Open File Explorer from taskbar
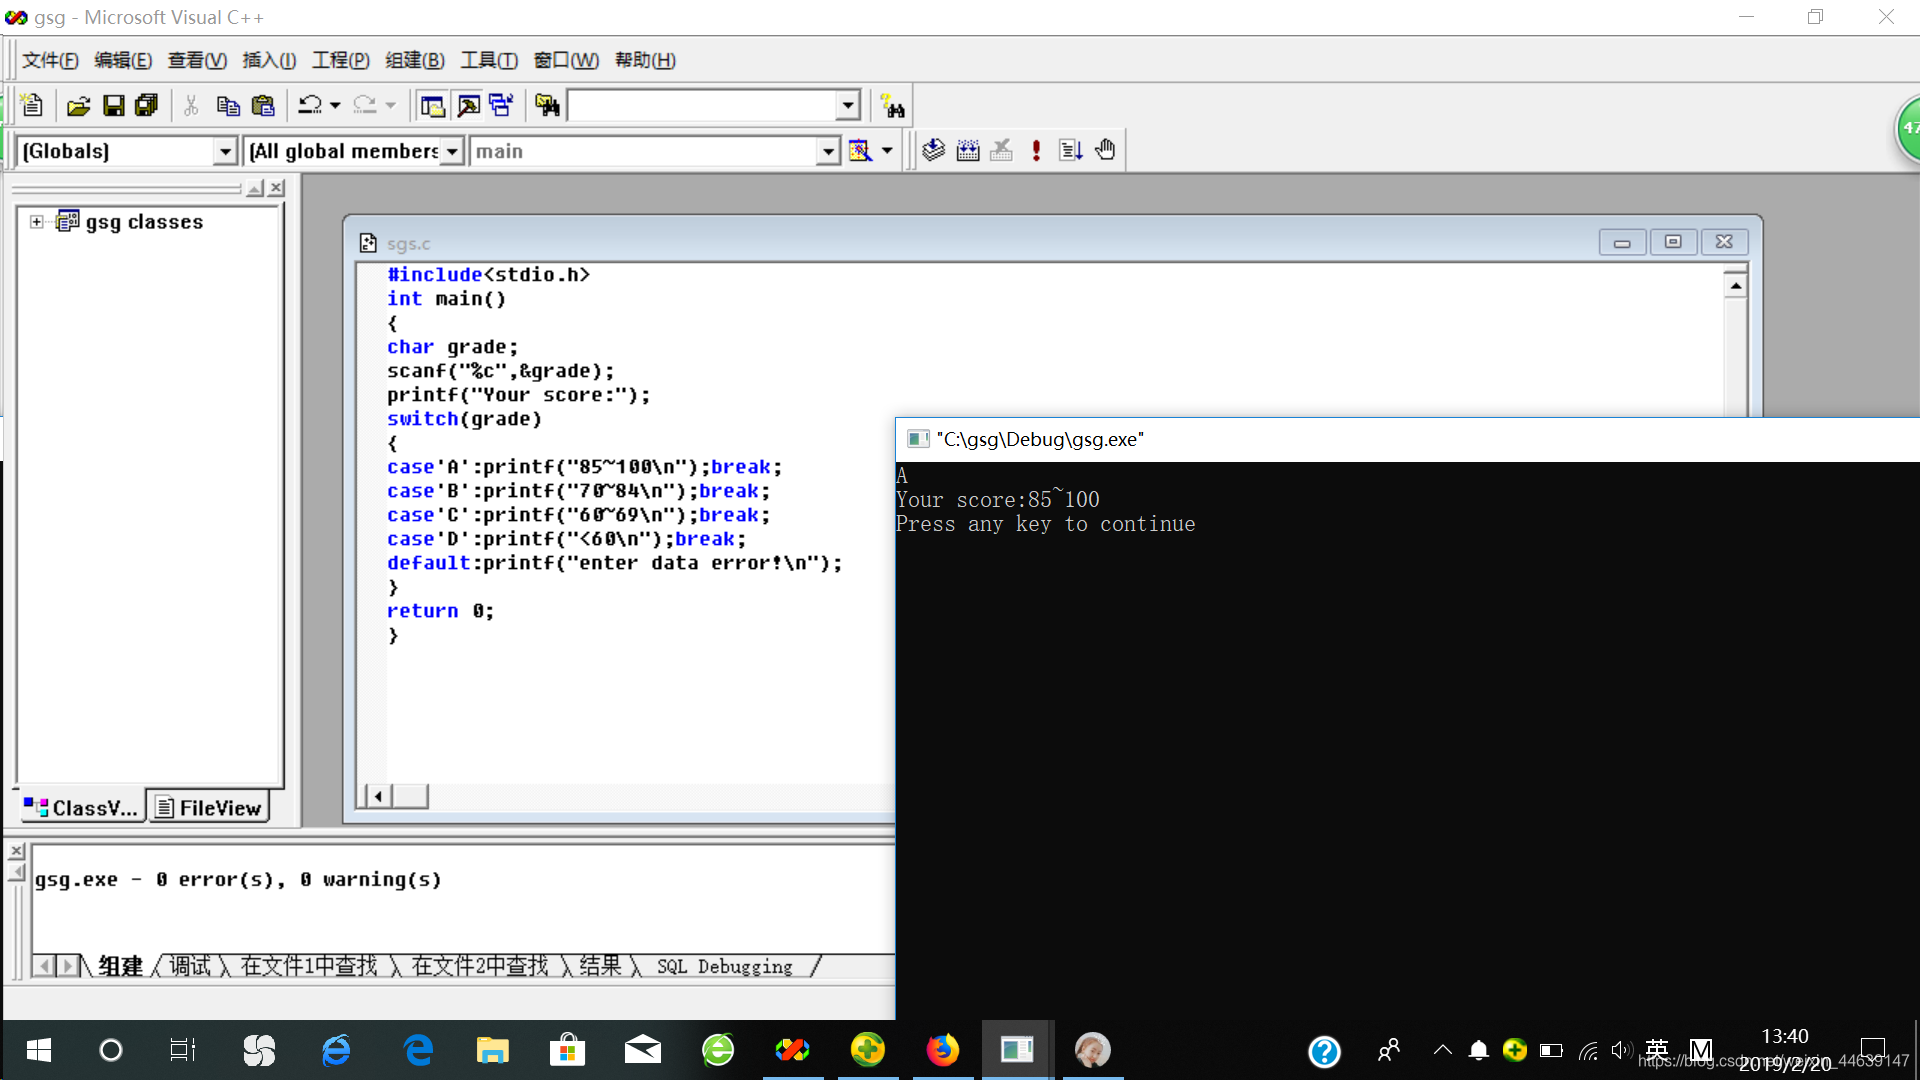 tap(492, 1050)
